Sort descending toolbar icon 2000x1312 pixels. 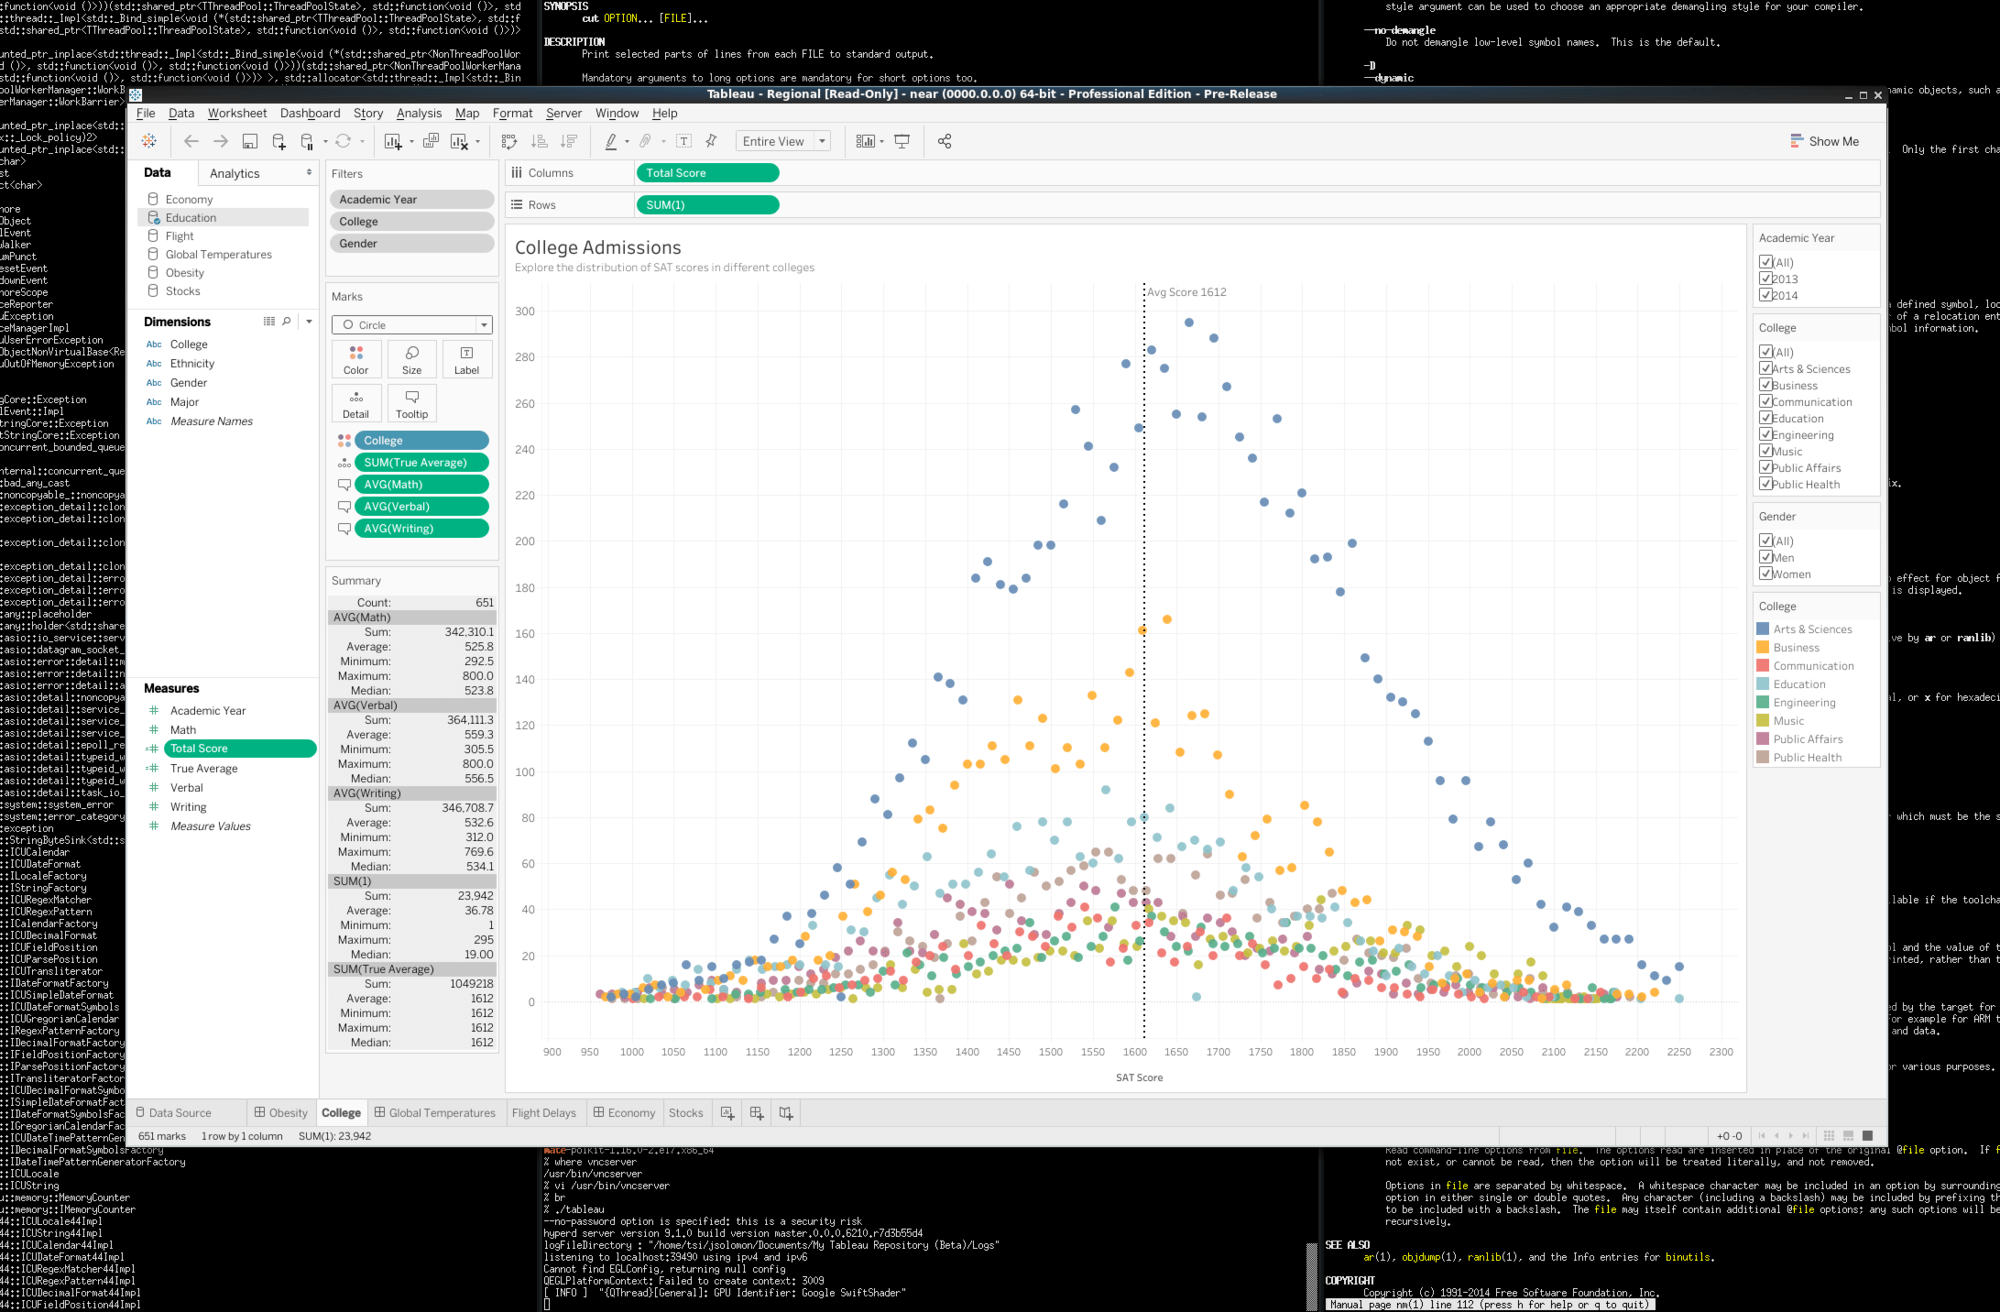click(569, 141)
